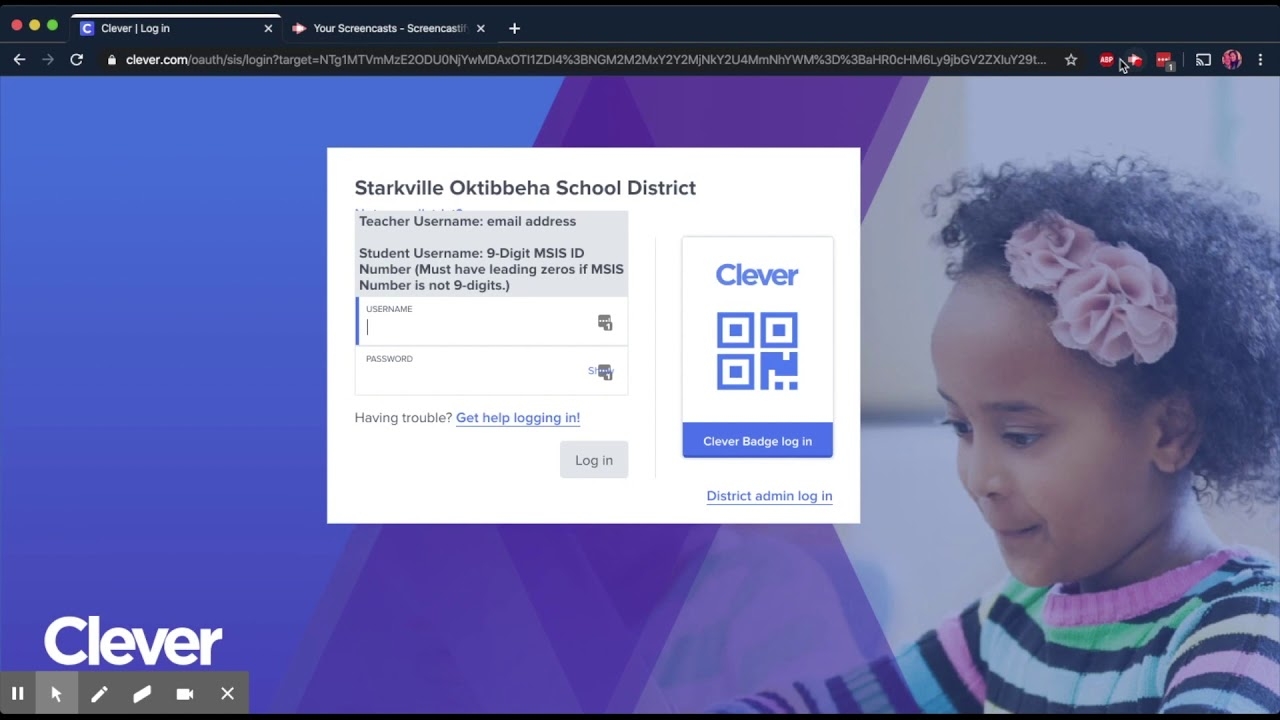Open a new browser tab
Screen dimensions: 1280x720
514,28
